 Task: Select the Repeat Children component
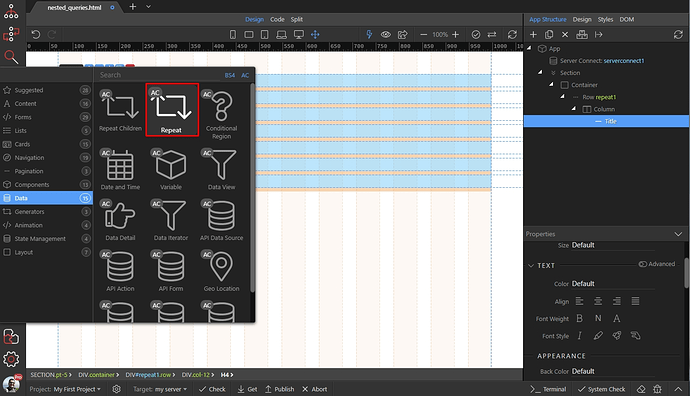120,111
